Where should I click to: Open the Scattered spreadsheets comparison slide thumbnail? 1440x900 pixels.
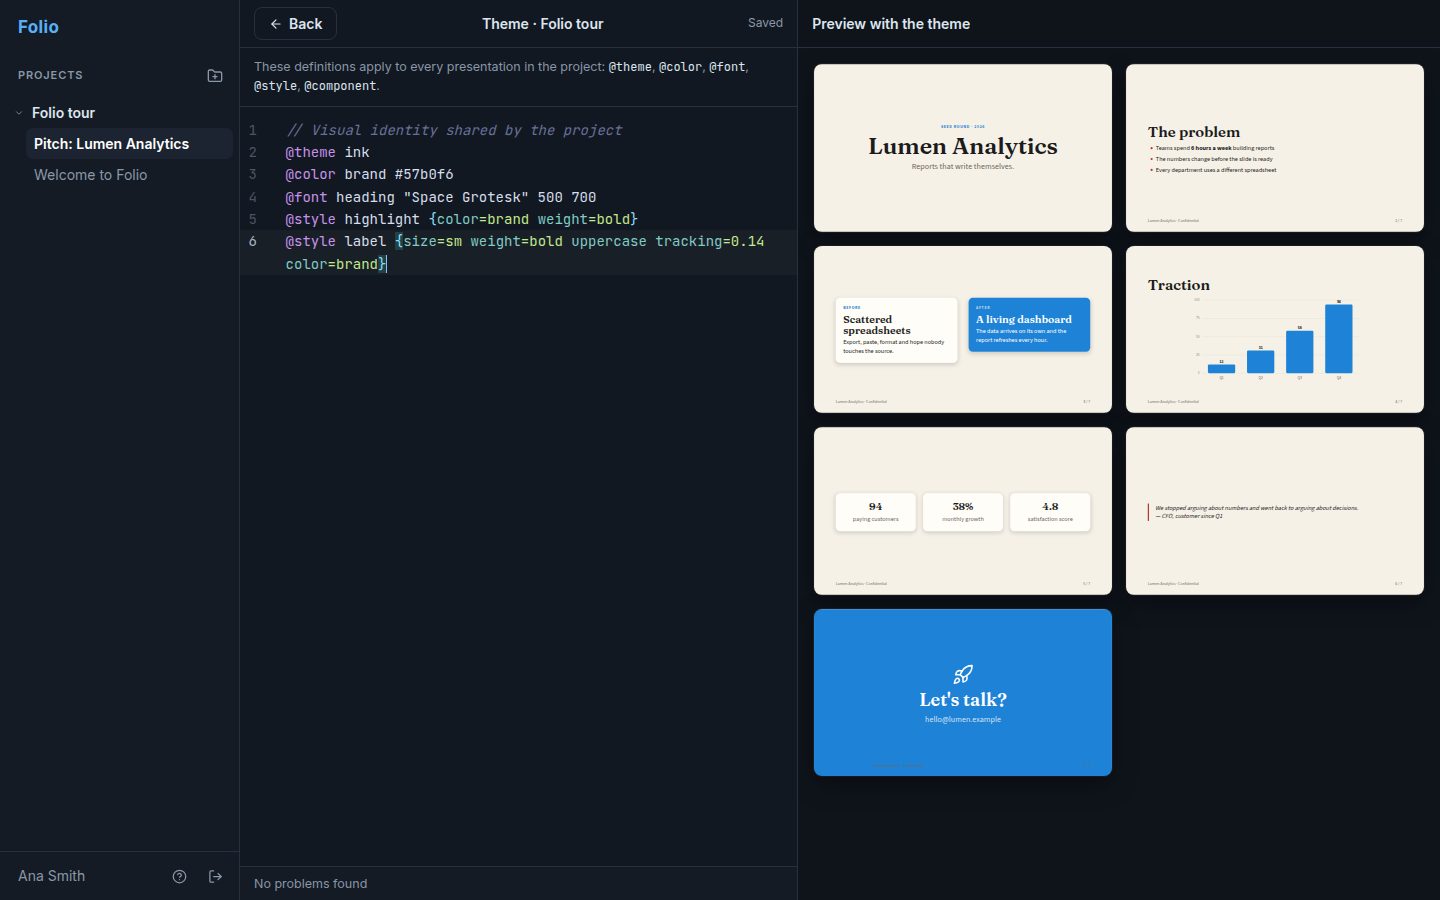tap(963, 330)
